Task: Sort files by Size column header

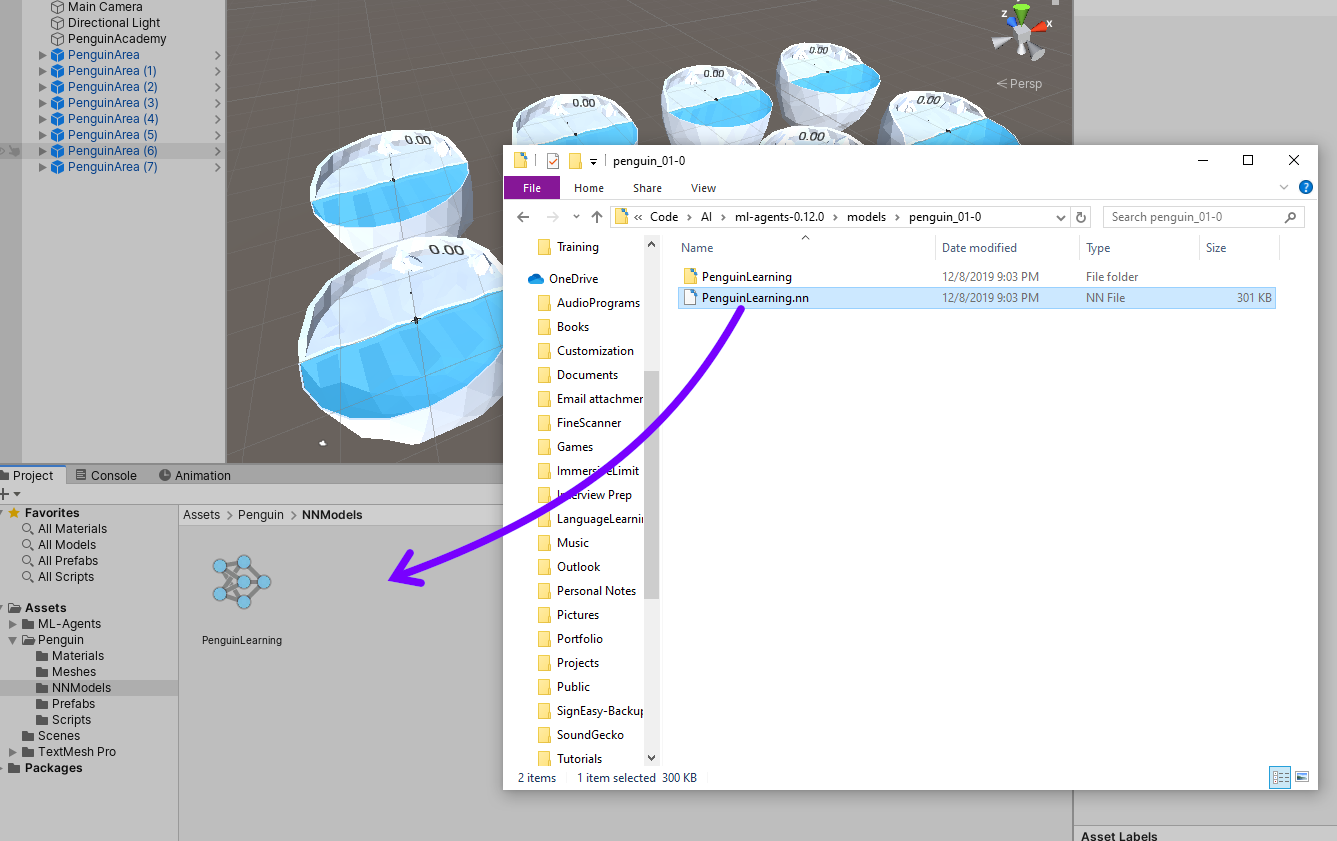Action: (1216, 248)
